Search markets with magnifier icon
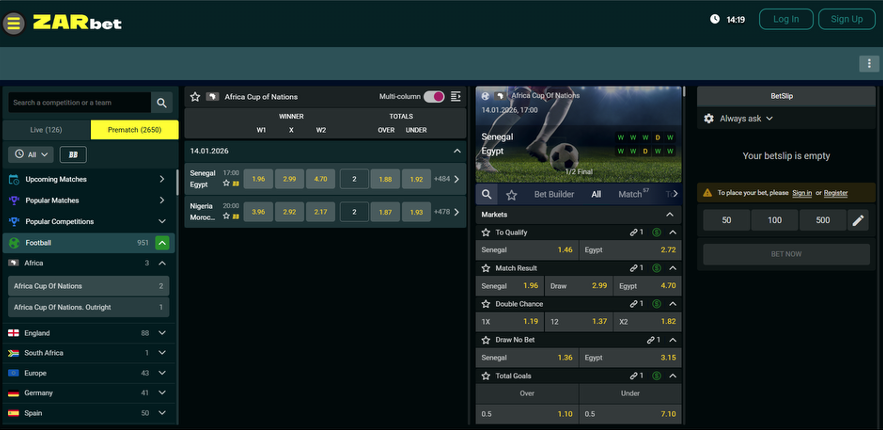Image resolution: width=884 pixels, height=430 pixels. 487,194
